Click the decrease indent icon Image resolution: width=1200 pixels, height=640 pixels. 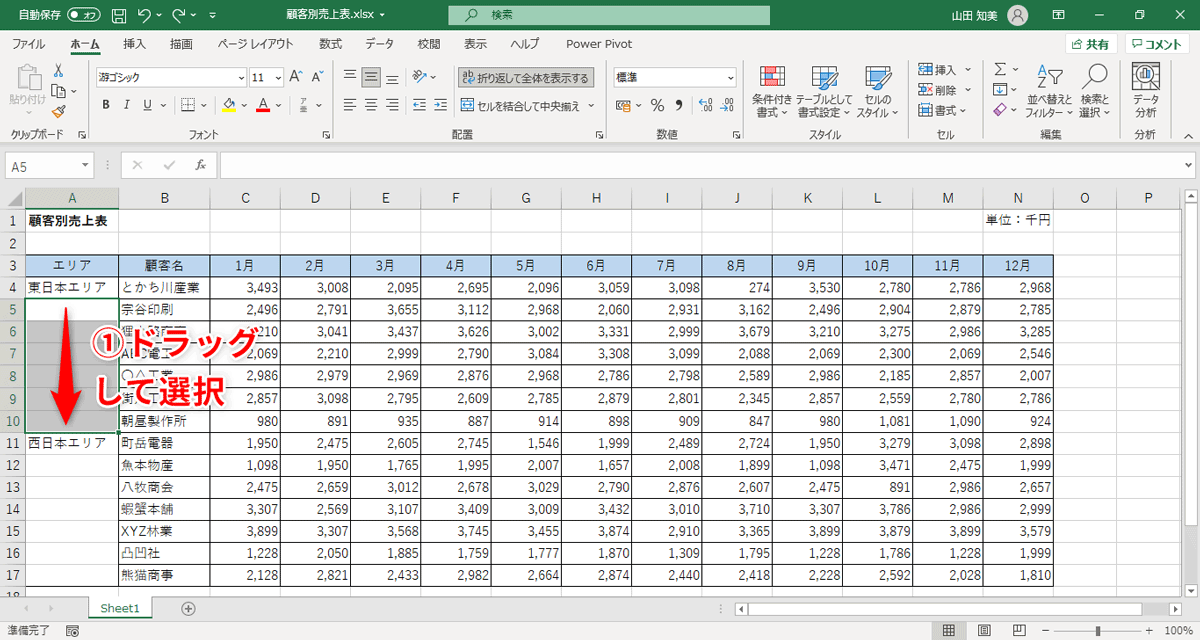(420, 105)
